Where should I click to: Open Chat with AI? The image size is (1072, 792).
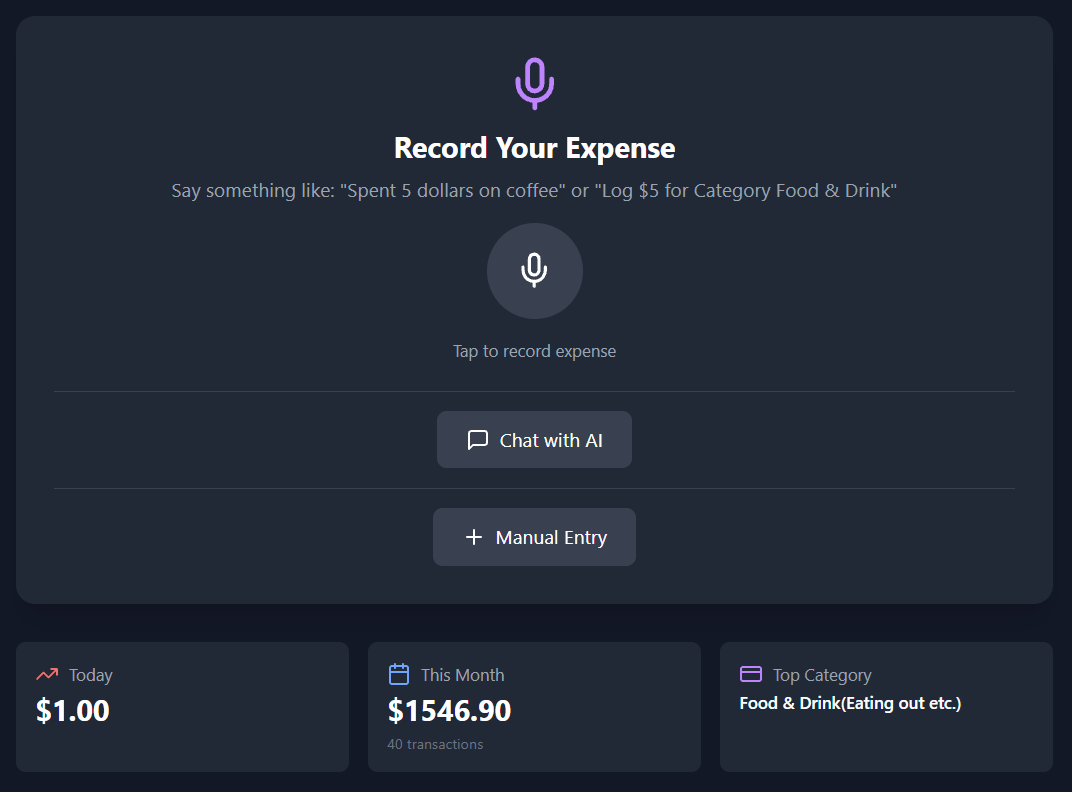pos(535,440)
